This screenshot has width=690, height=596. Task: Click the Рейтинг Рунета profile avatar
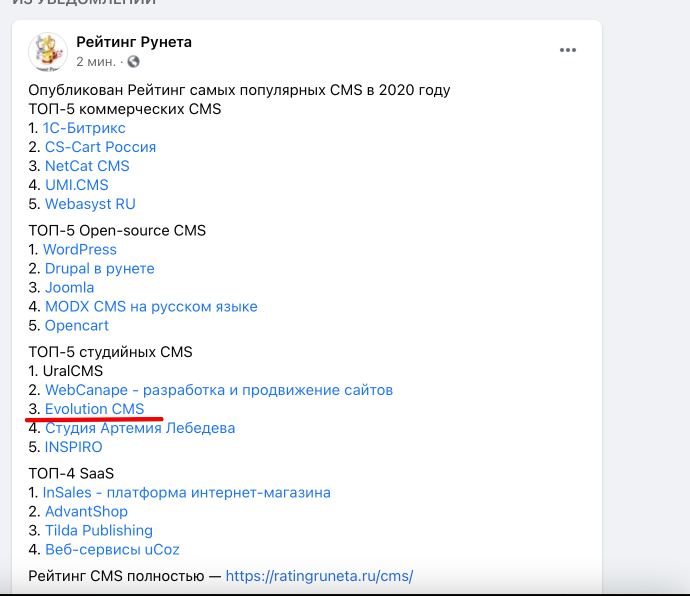[x=48, y=52]
